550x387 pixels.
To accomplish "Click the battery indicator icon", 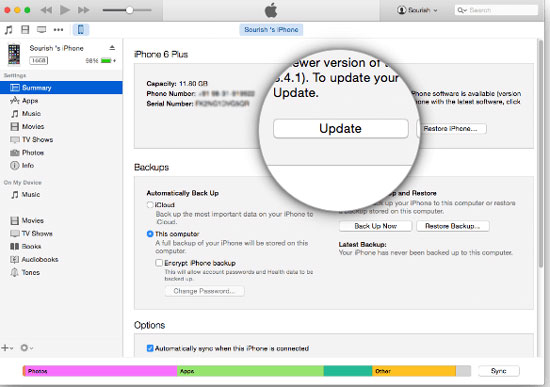I will tap(106, 61).
